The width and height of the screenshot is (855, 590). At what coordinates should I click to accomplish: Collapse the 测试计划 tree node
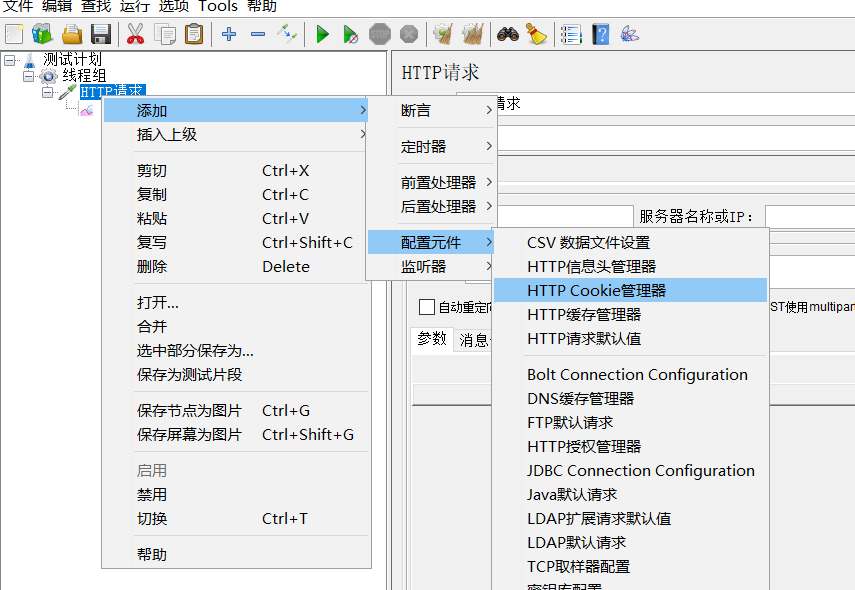[x=10, y=60]
